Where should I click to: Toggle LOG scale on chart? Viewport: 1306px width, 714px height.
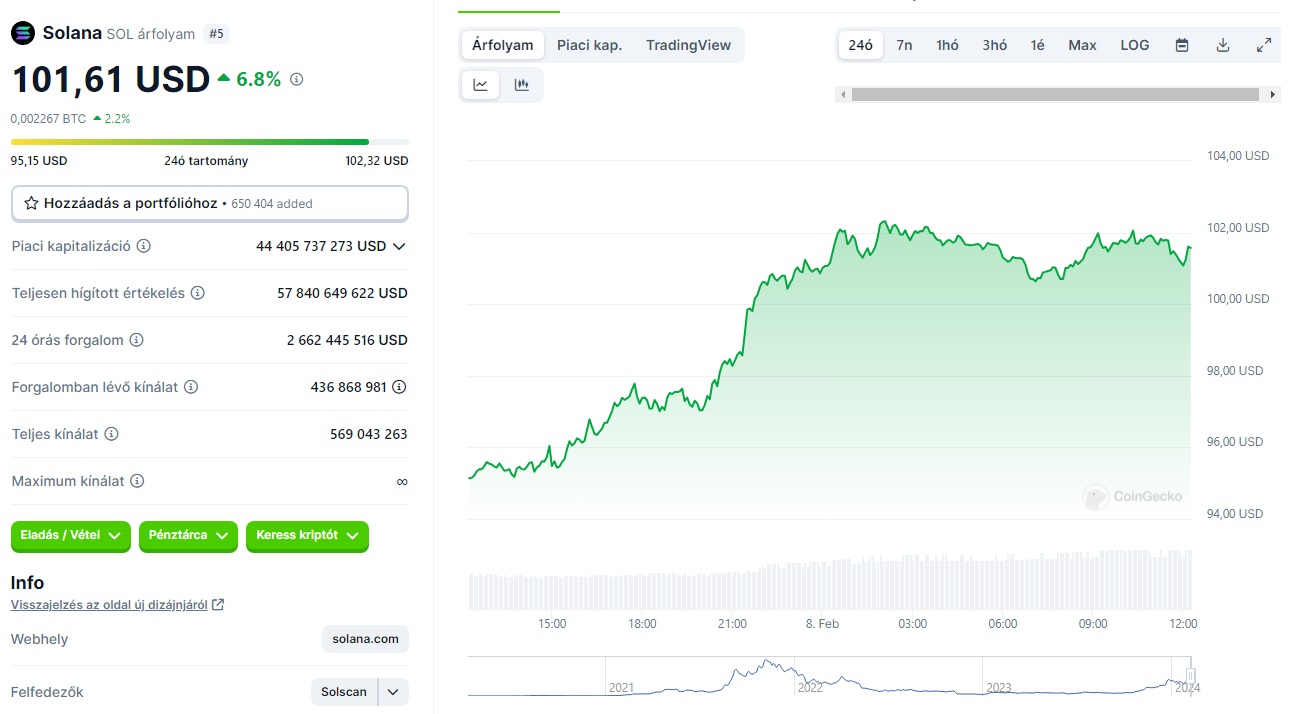point(1134,45)
